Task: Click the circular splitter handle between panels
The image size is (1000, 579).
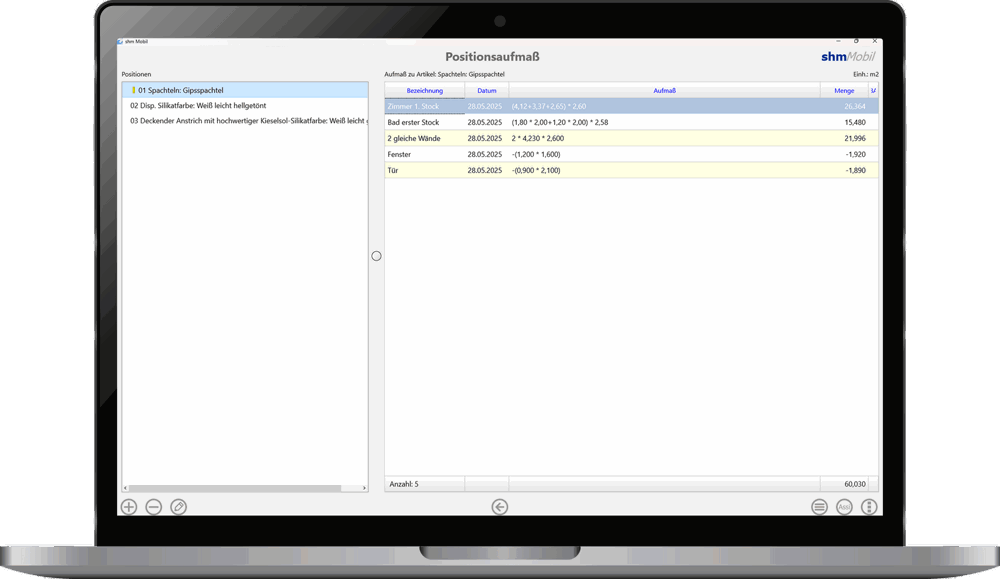Action: tap(376, 256)
